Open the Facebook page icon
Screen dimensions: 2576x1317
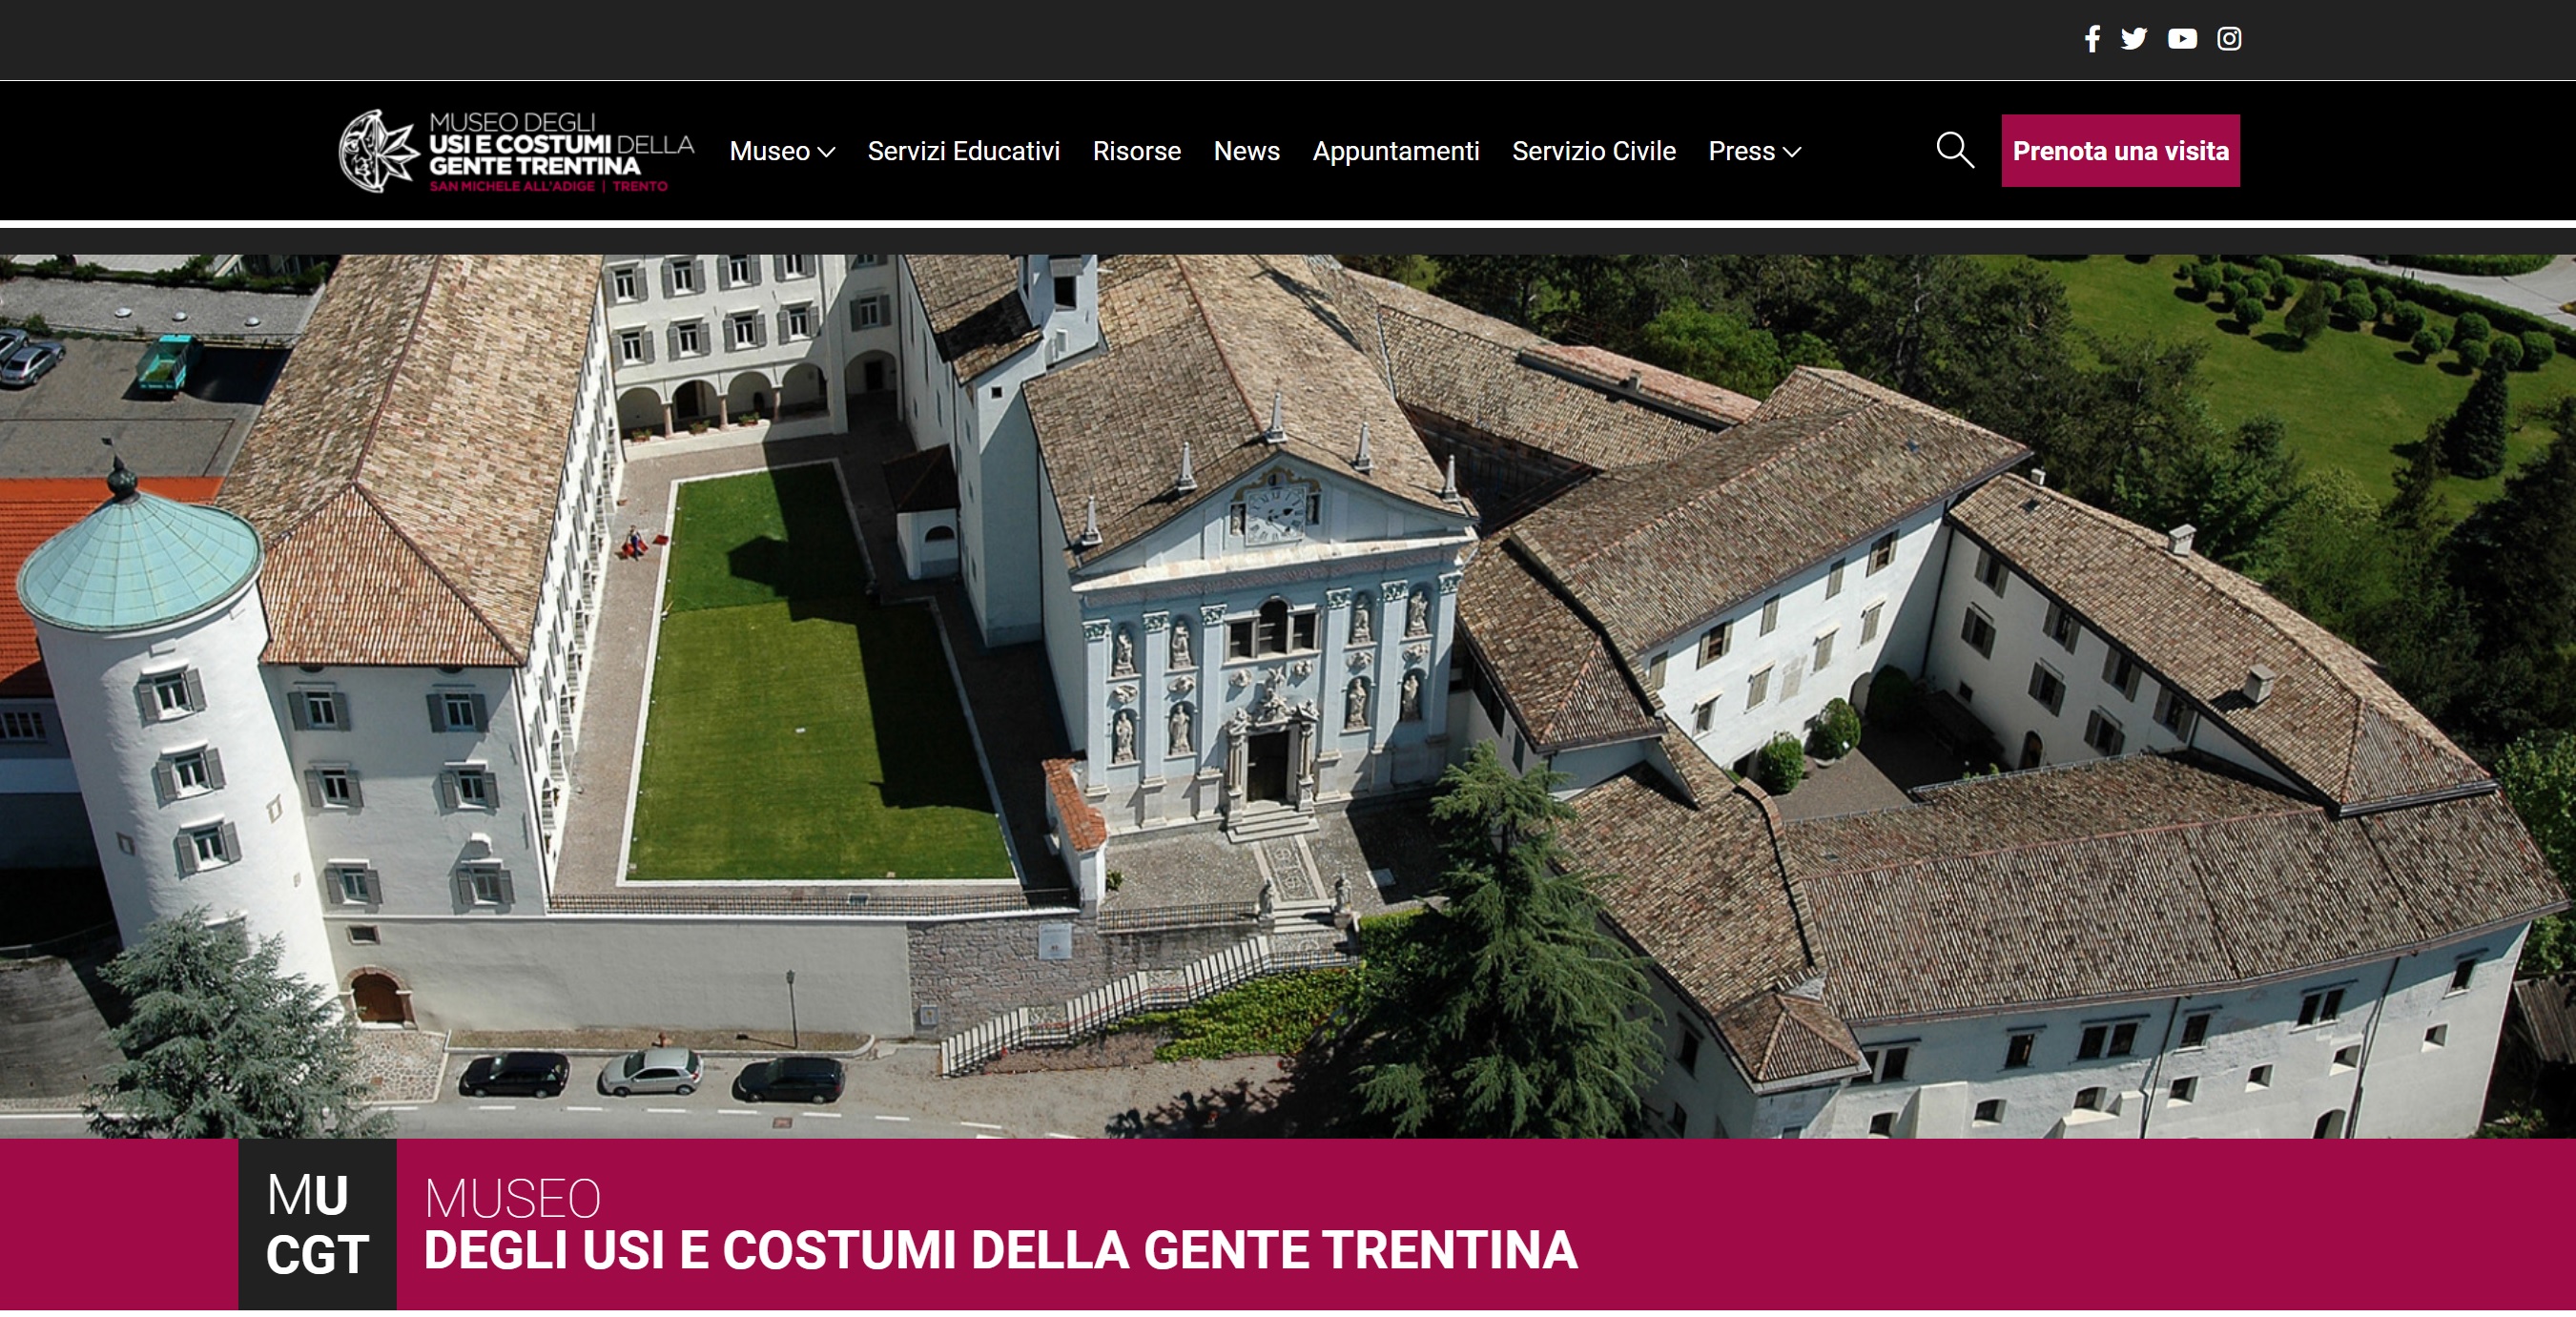coord(2091,39)
